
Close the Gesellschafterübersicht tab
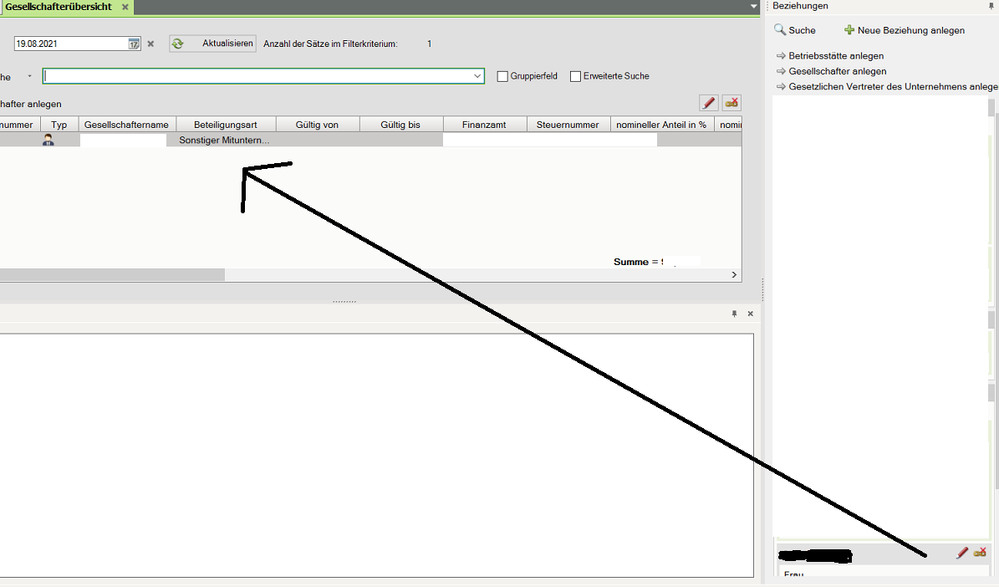(125, 7)
